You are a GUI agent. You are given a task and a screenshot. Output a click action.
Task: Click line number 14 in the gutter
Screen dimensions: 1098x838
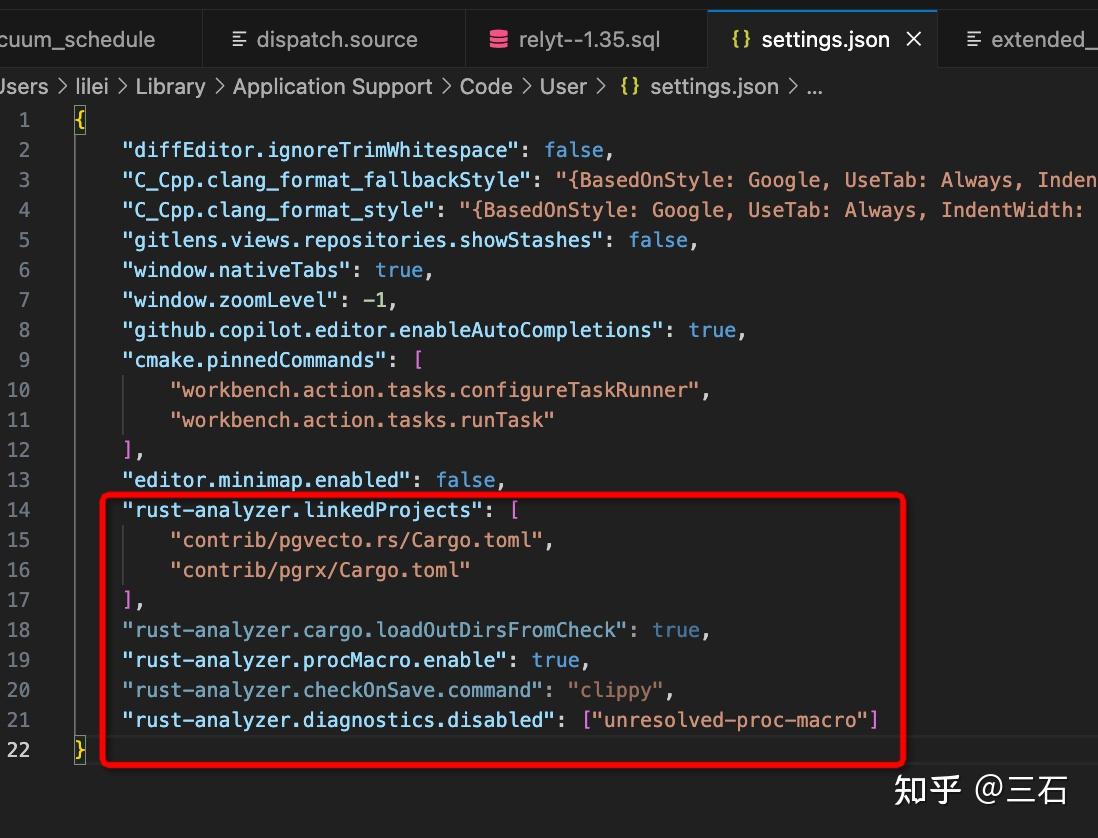18,510
